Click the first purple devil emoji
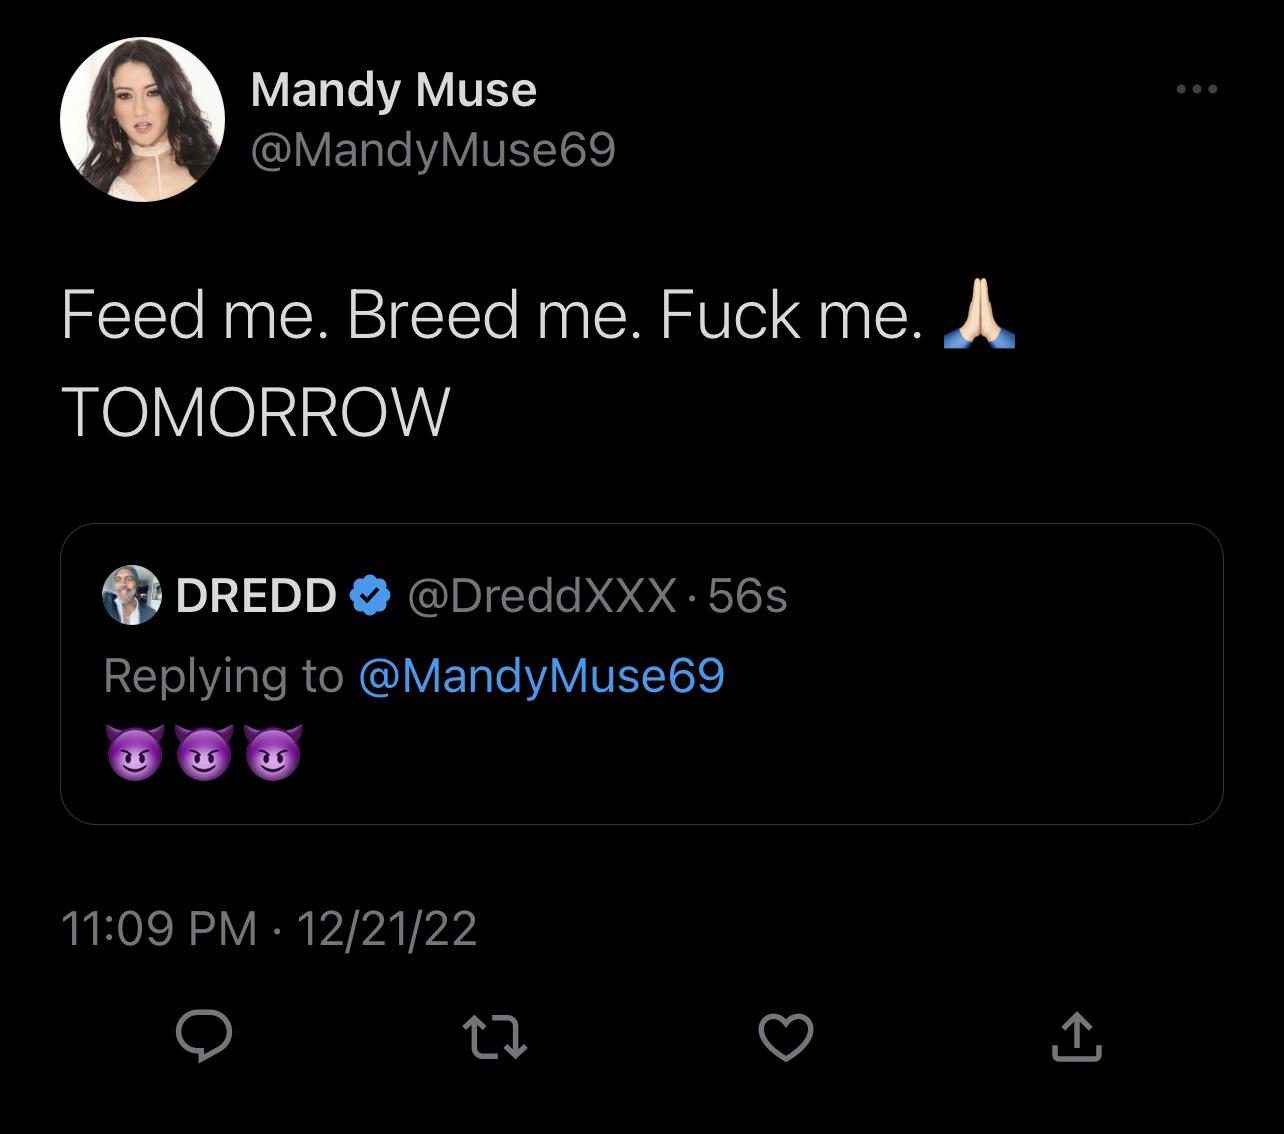This screenshot has height=1134, width=1284. [x=134, y=753]
